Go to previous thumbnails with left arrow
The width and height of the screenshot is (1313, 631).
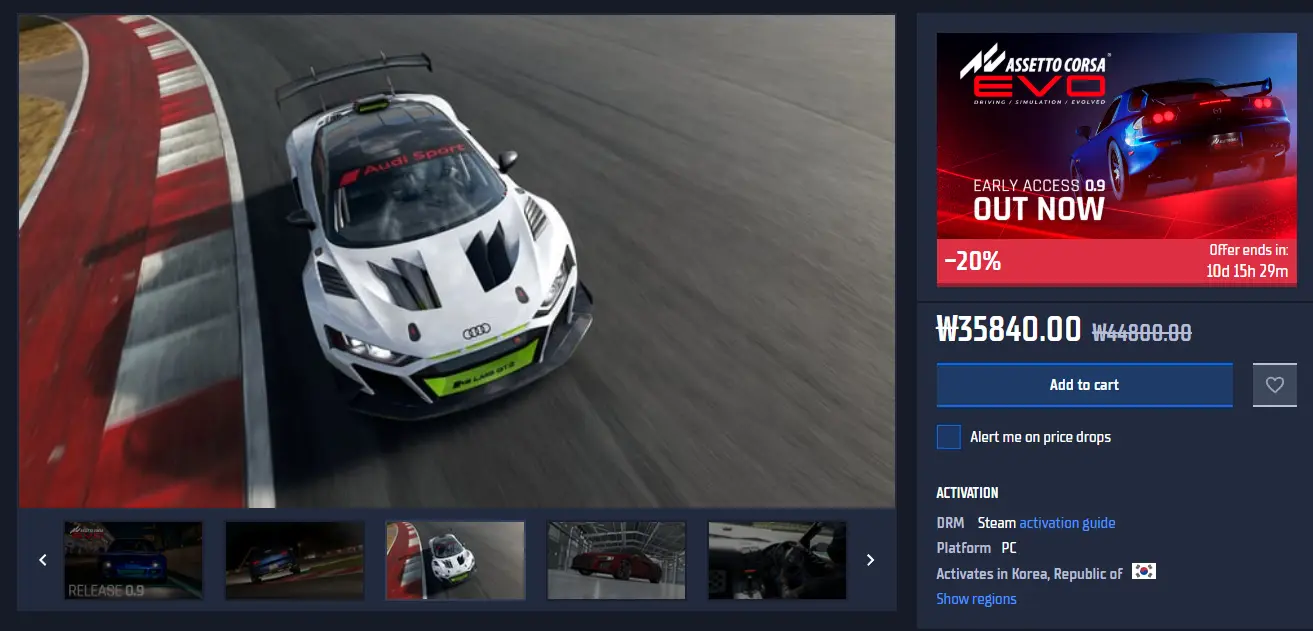click(x=43, y=560)
